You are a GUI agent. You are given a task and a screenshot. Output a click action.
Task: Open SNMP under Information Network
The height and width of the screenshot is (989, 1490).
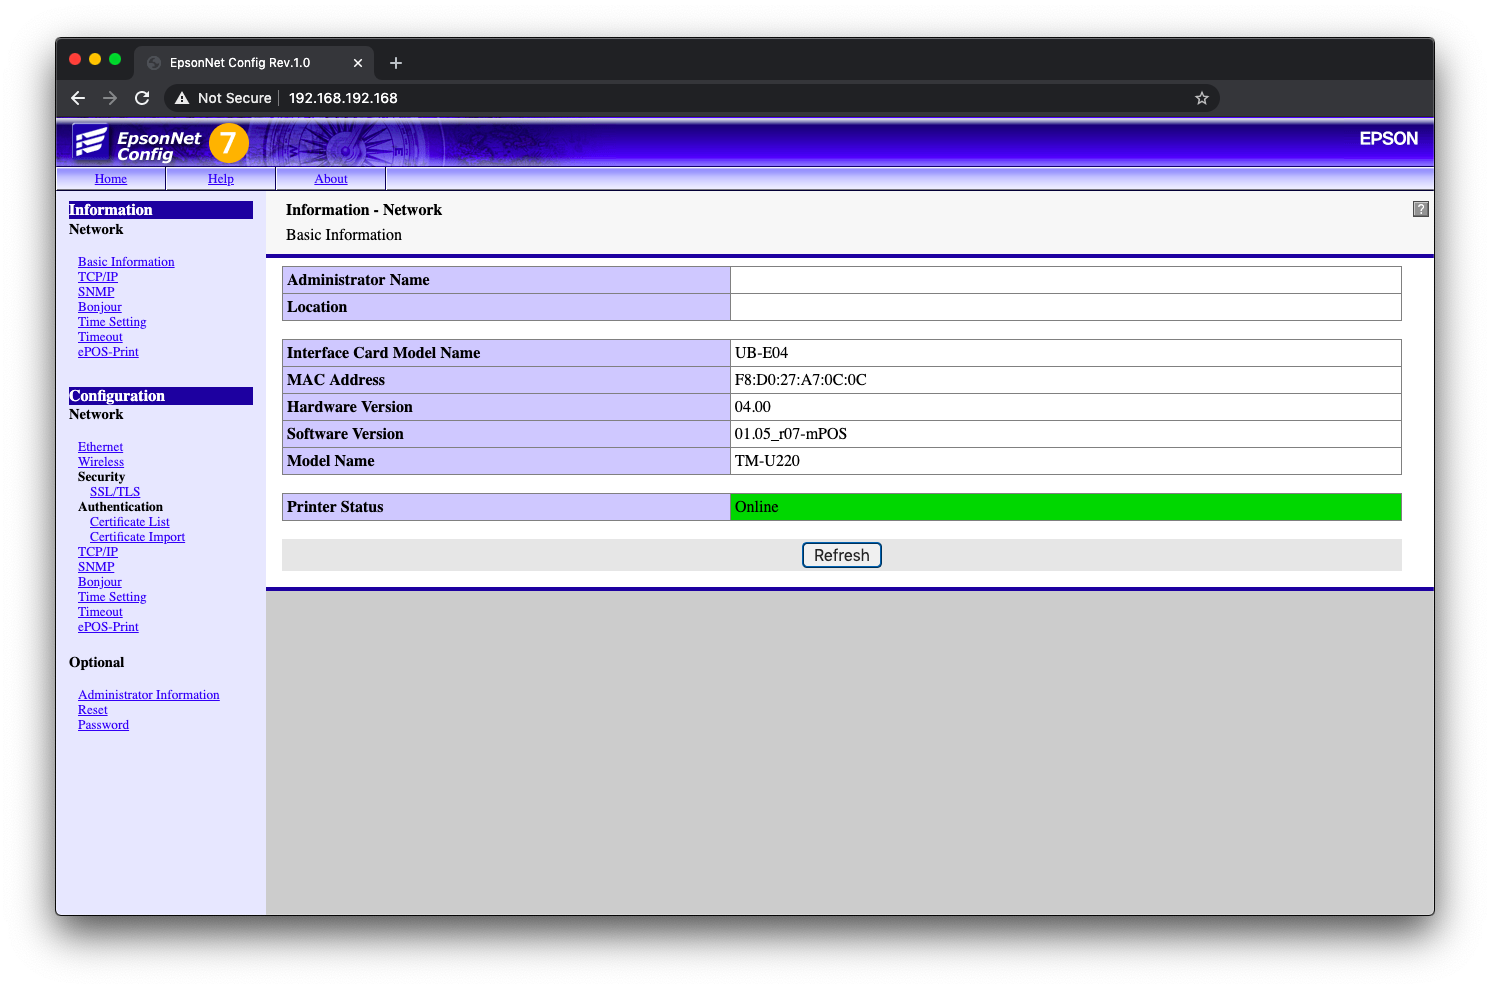tap(96, 292)
